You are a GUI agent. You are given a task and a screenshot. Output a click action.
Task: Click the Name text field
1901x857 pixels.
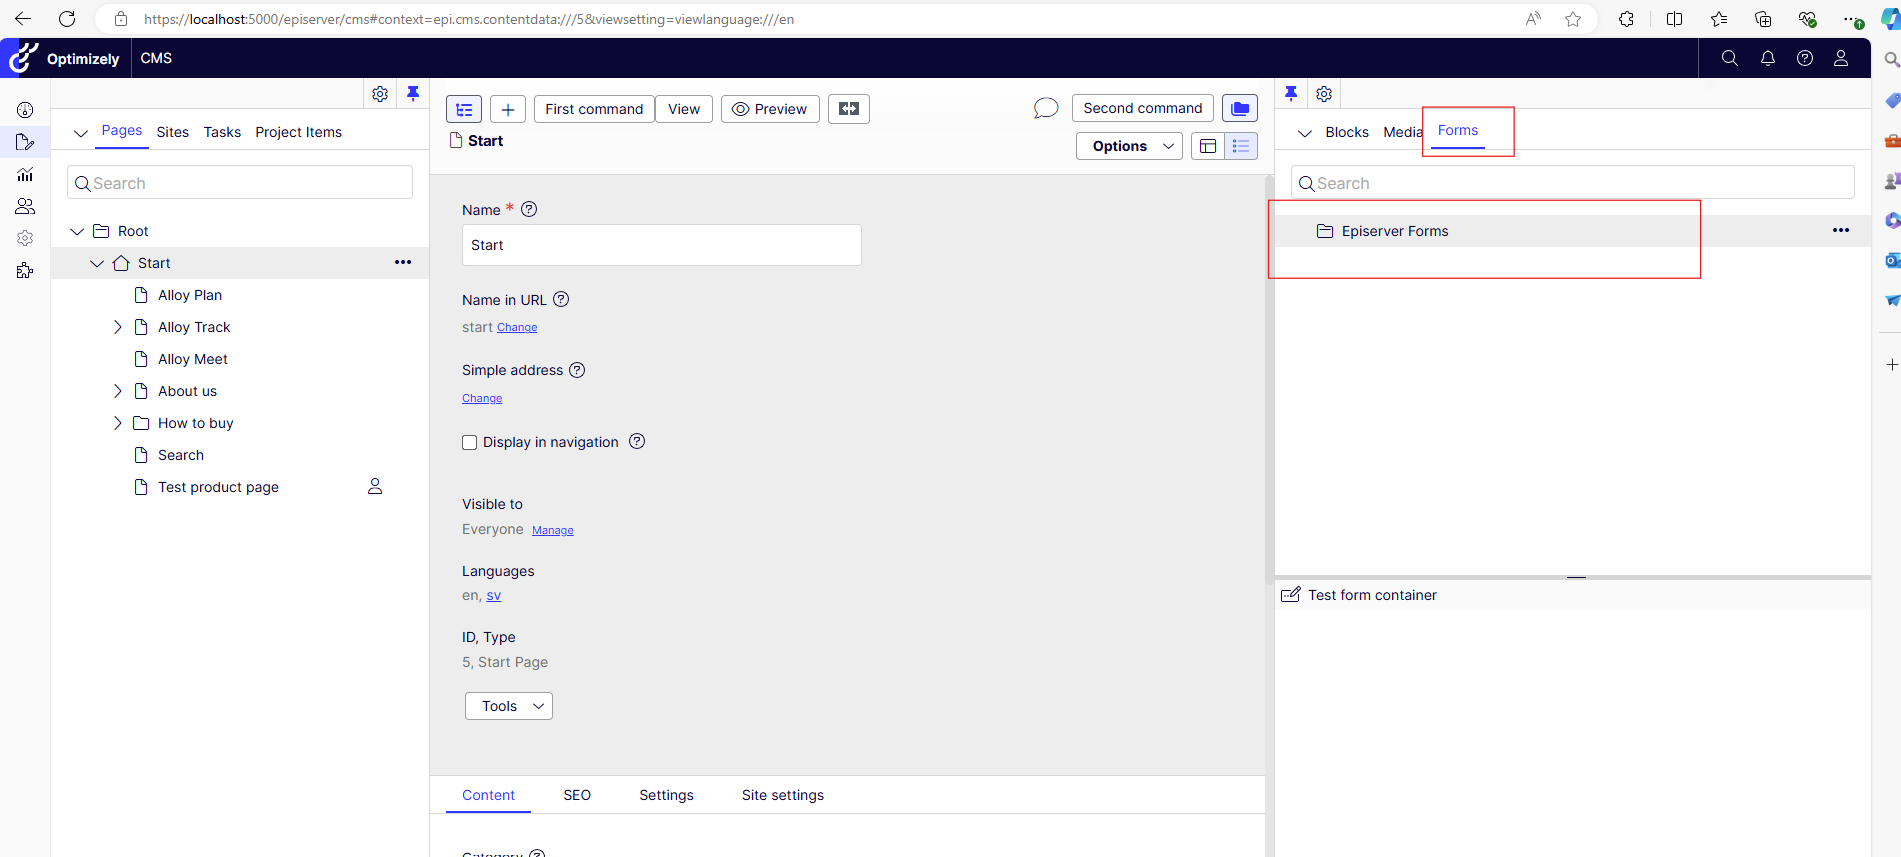[x=661, y=245]
